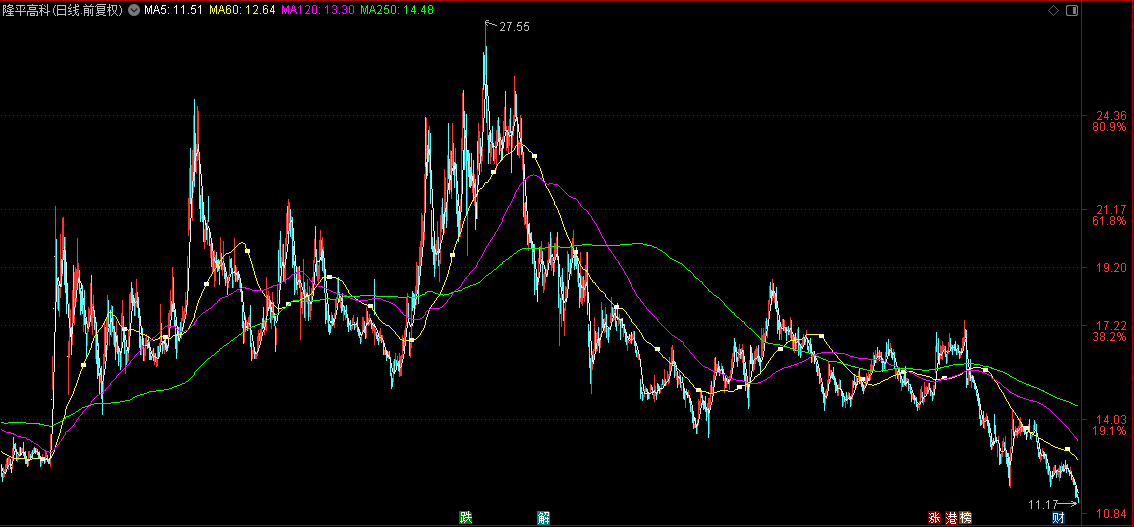Click the 61.8% retracement level label
Screen dimensions: 1134x527
click(1110, 220)
